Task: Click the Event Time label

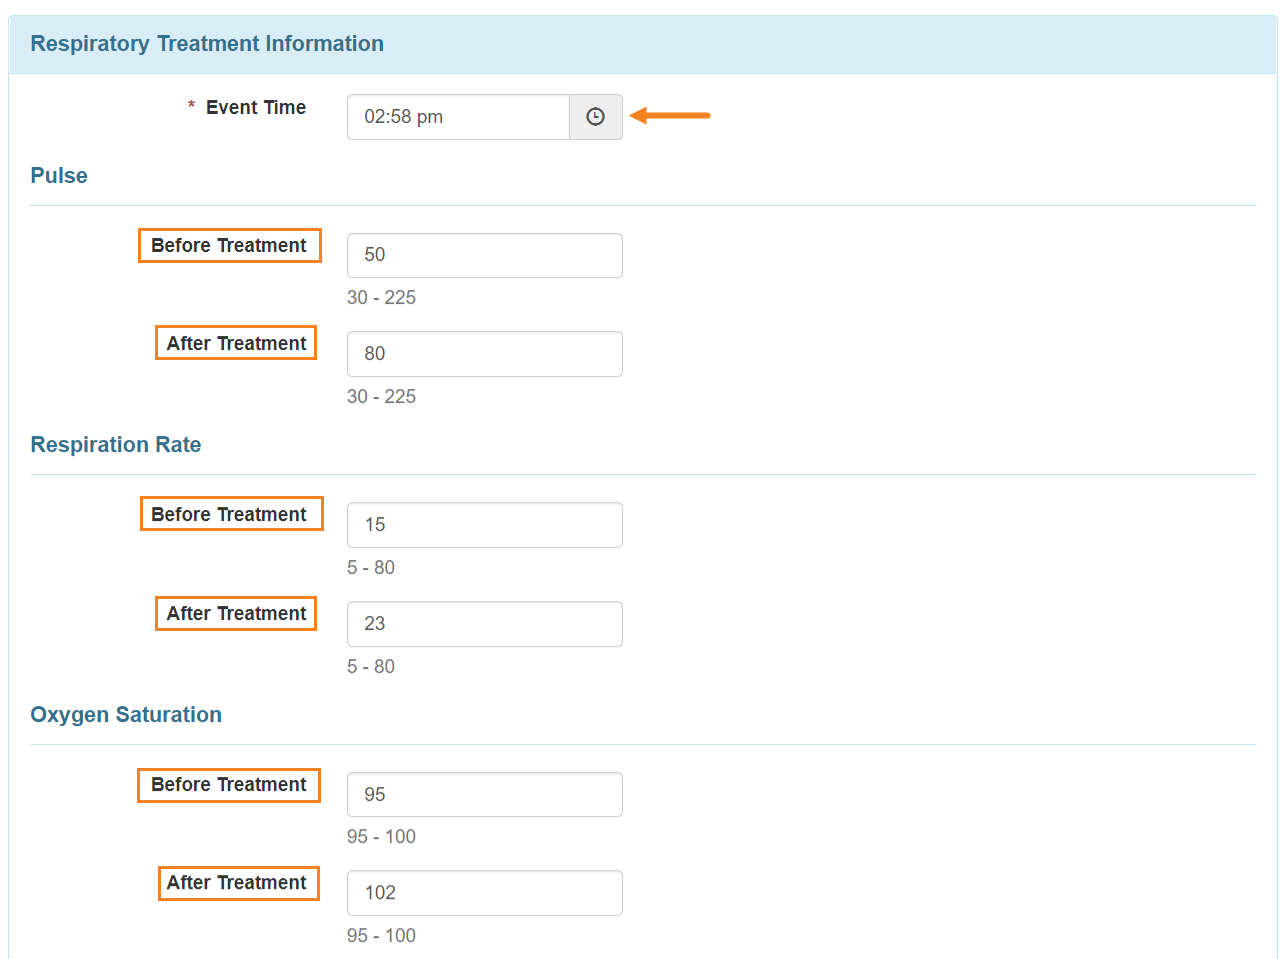Action: point(255,108)
